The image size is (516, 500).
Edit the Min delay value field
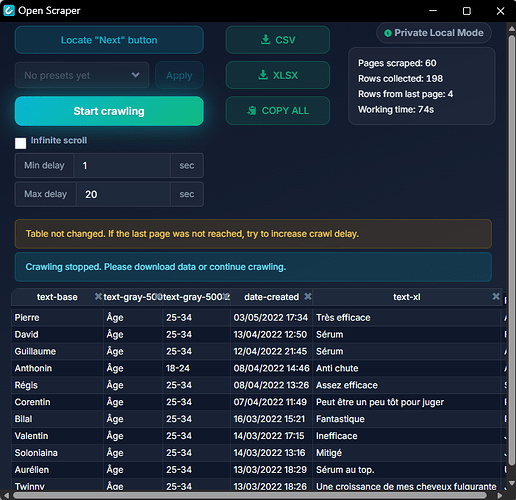[122, 165]
